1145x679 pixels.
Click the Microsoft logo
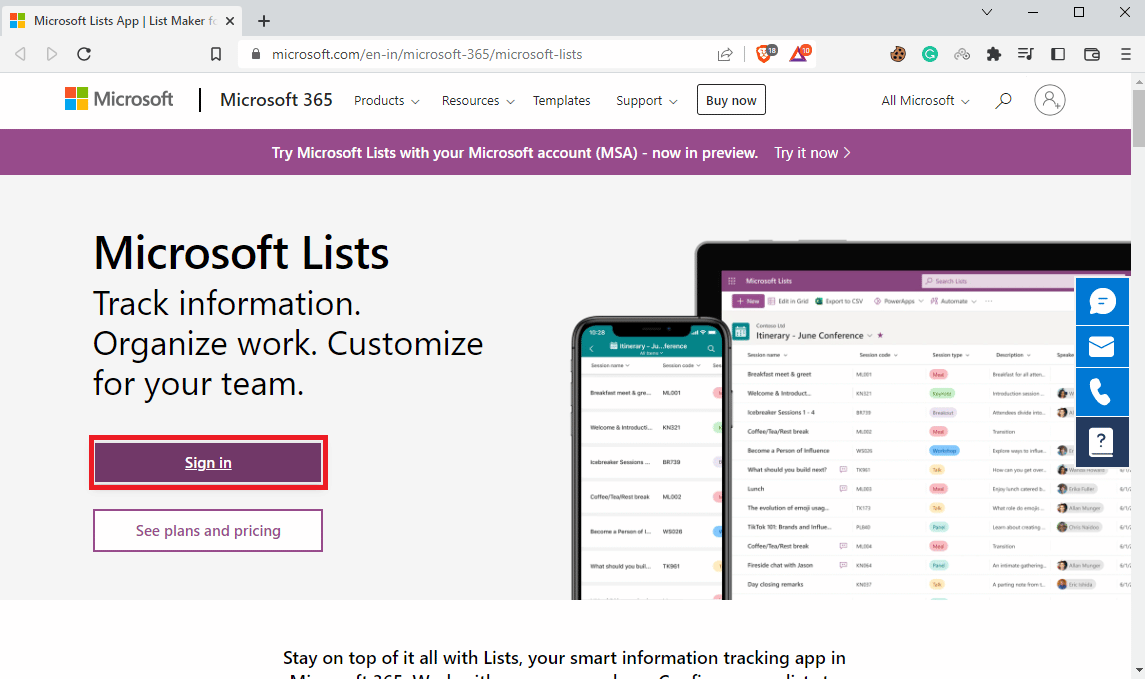(119, 99)
